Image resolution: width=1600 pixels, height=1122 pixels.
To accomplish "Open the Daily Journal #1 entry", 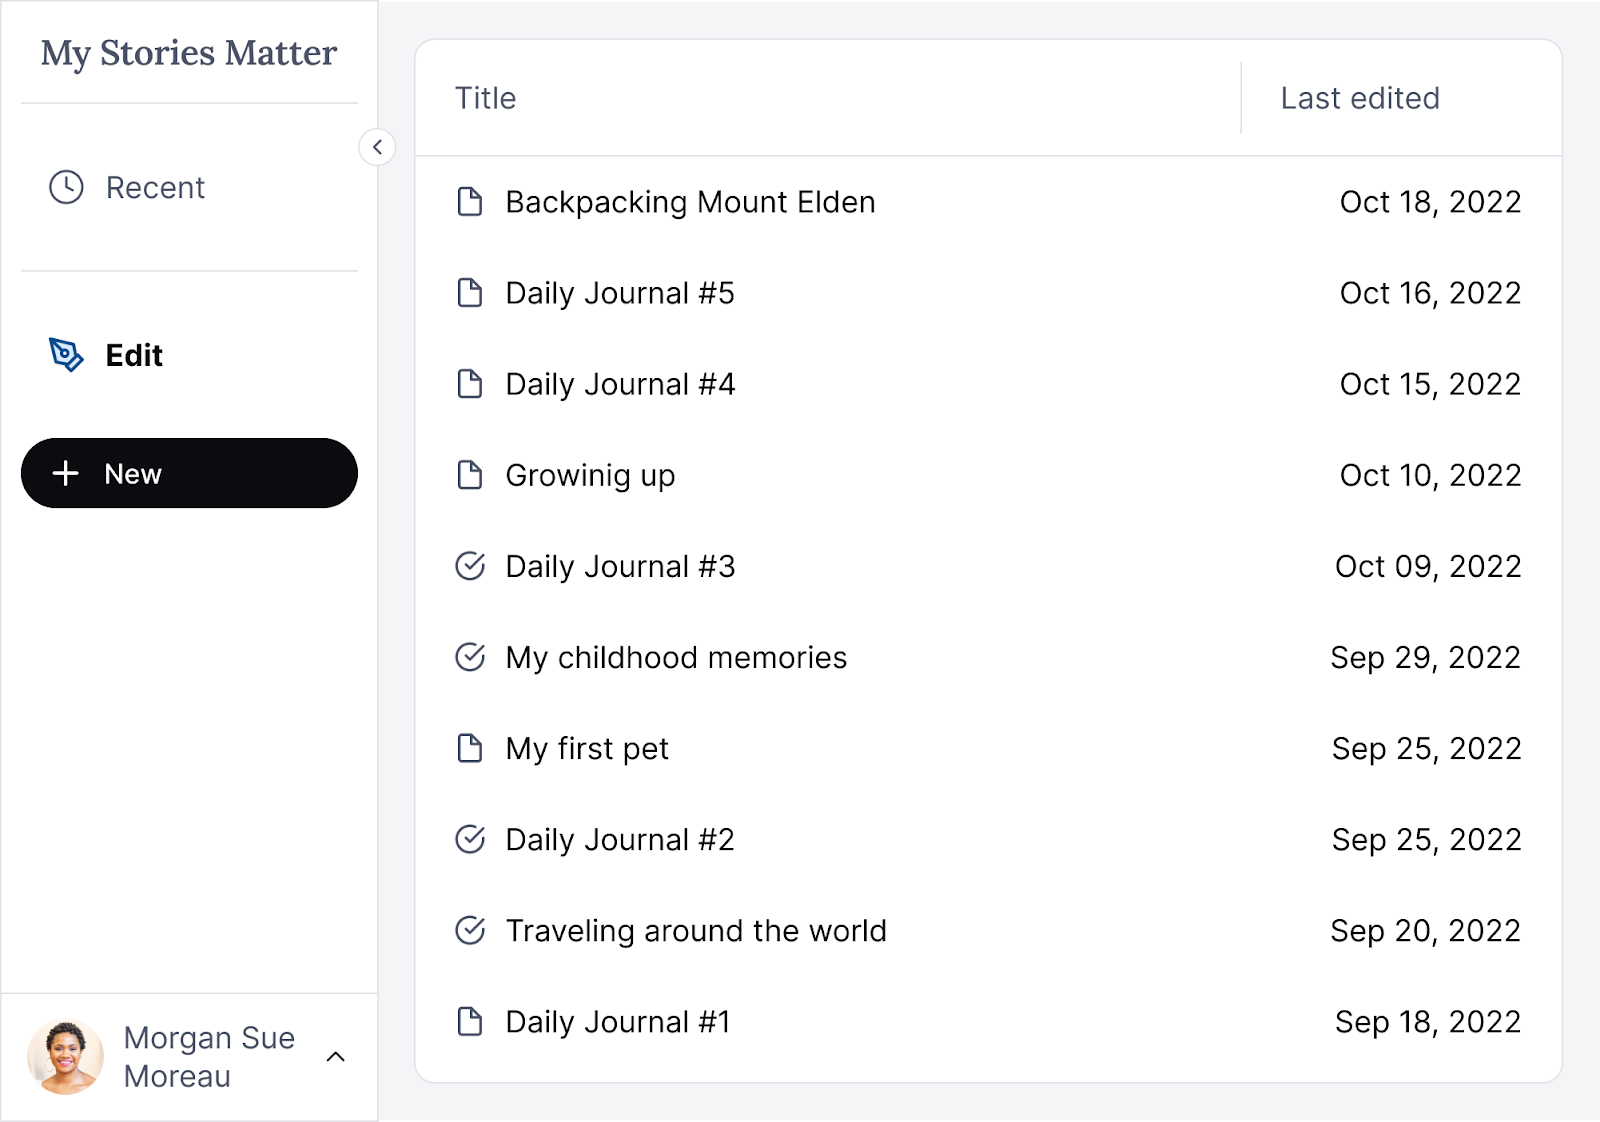I will [x=618, y=1022].
